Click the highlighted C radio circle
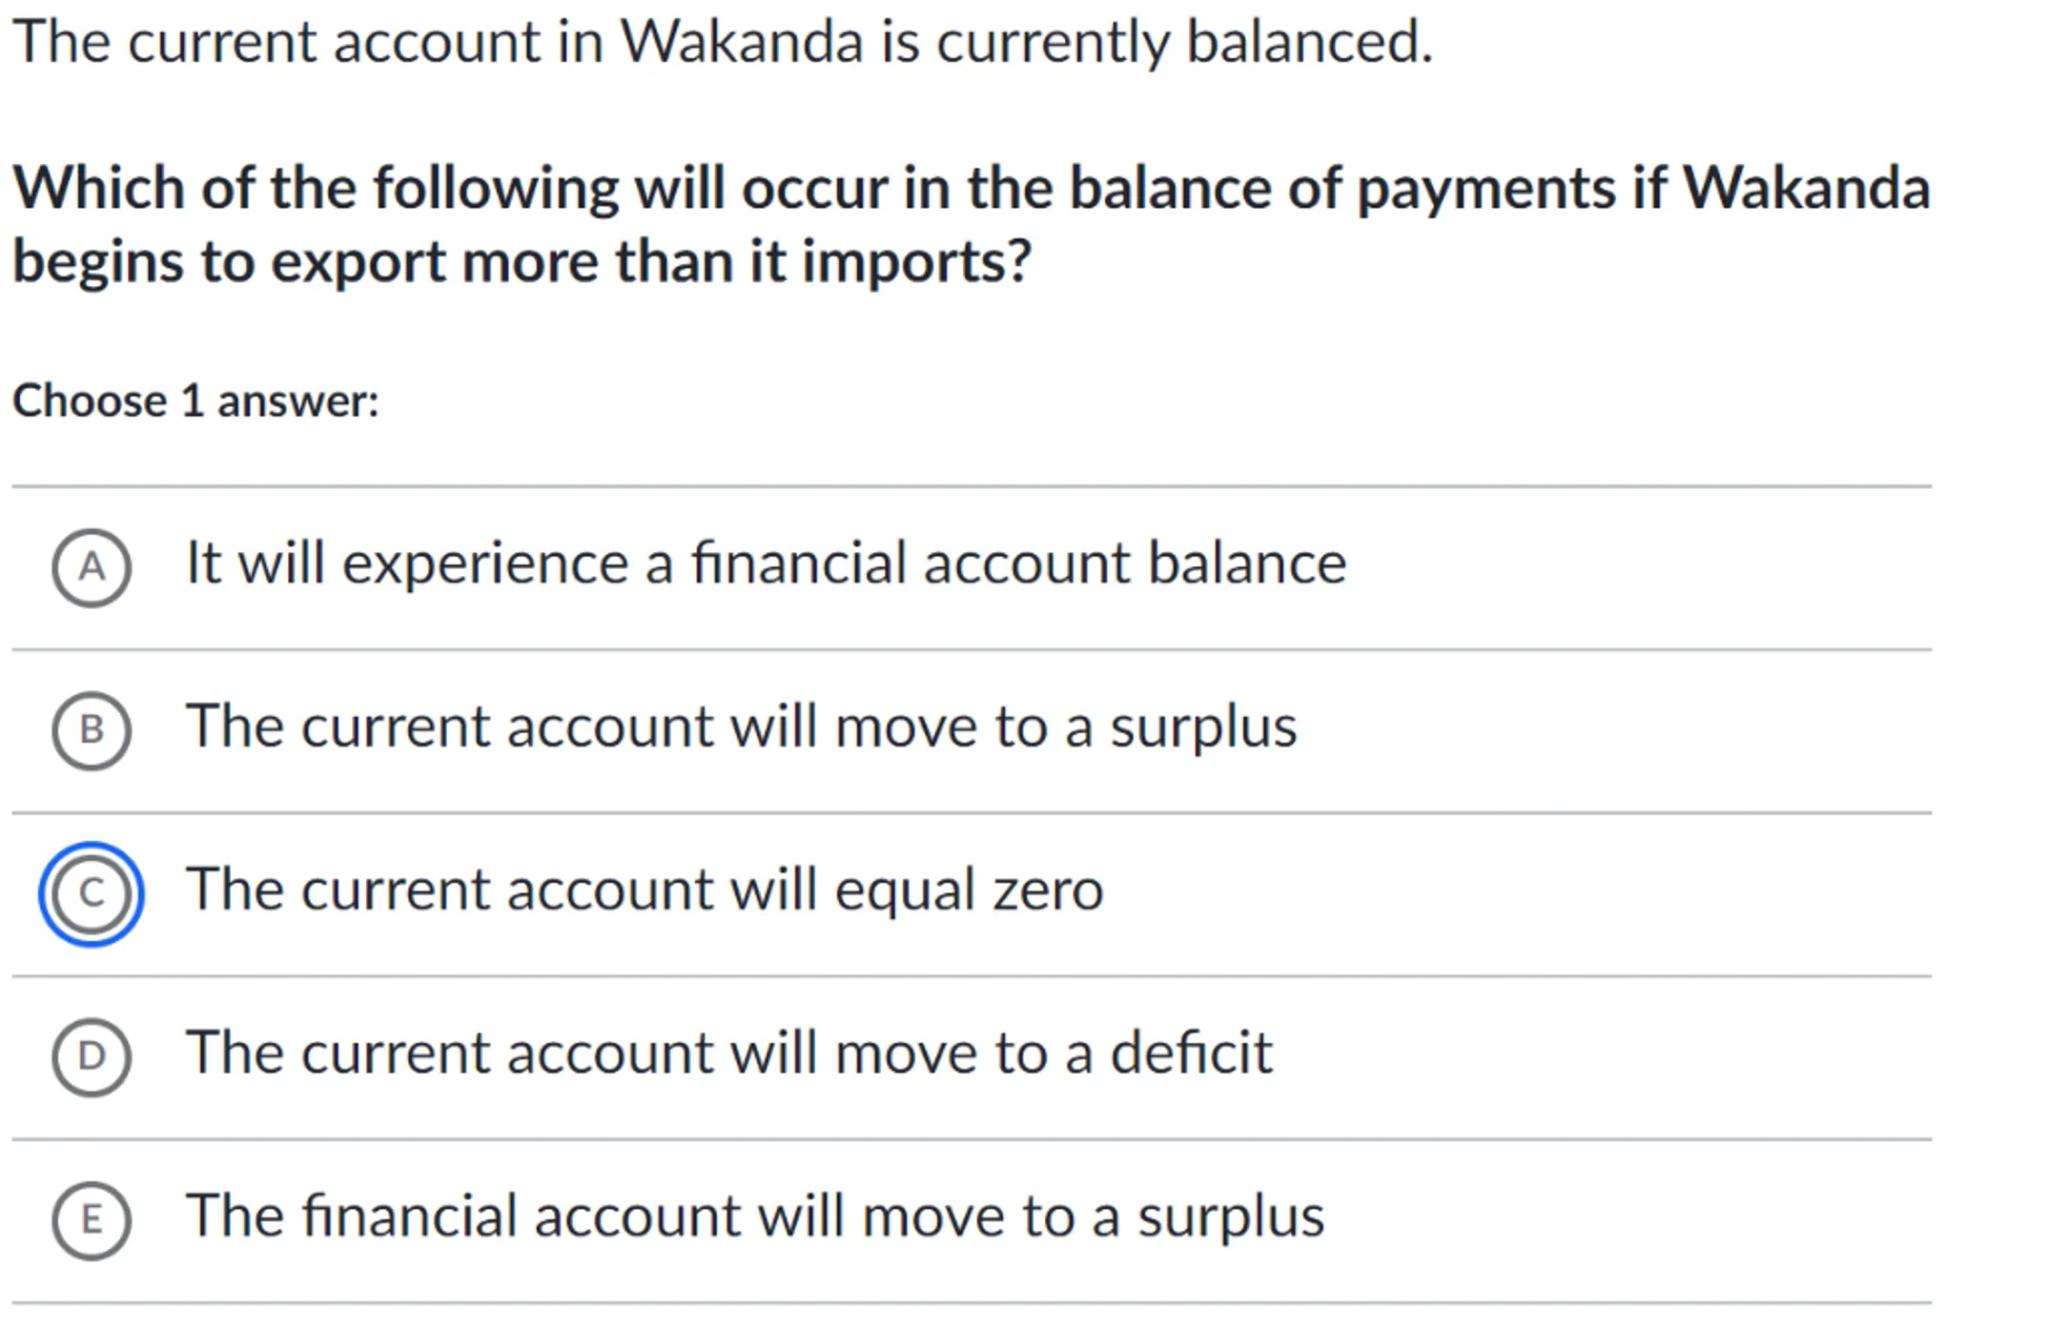The width and height of the screenshot is (2048, 1329). point(91,893)
